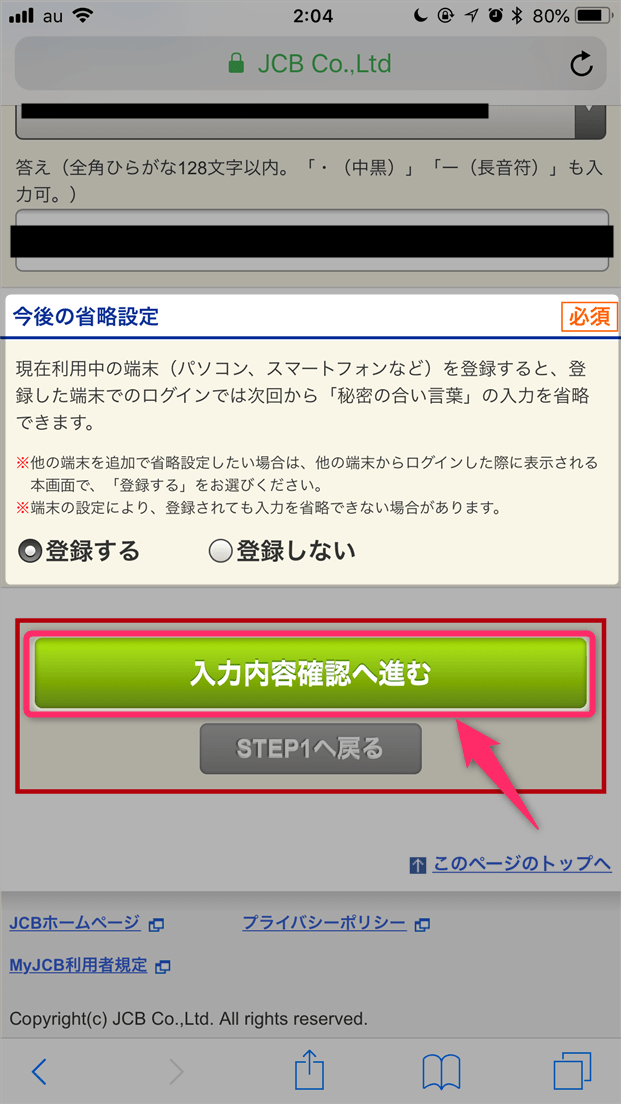The height and width of the screenshot is (1104, 621).
Task: Open the Safari share sheet icon
Action: [310, 1069]
